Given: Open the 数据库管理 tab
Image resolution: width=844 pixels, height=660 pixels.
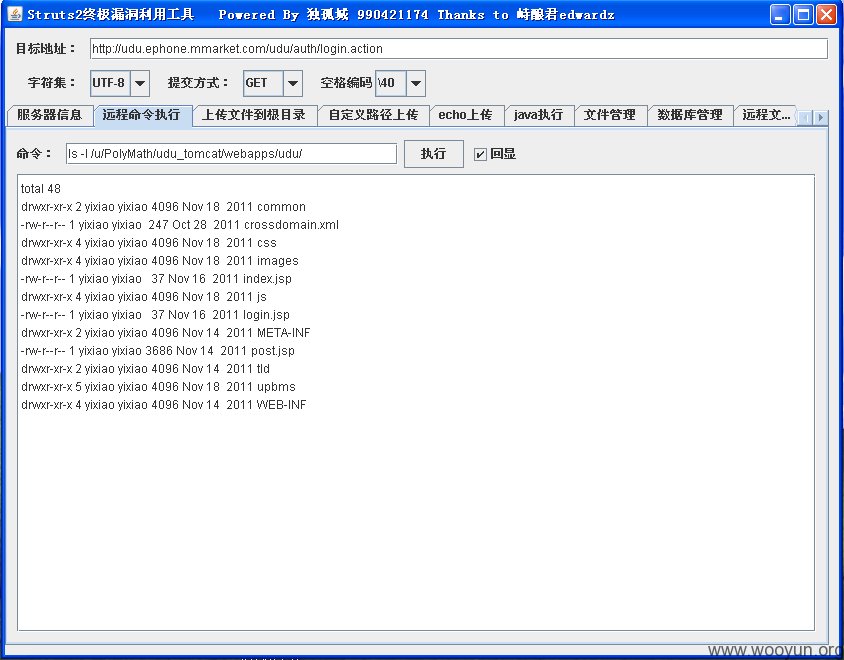Looking at the screenshot, I should 690,115.
